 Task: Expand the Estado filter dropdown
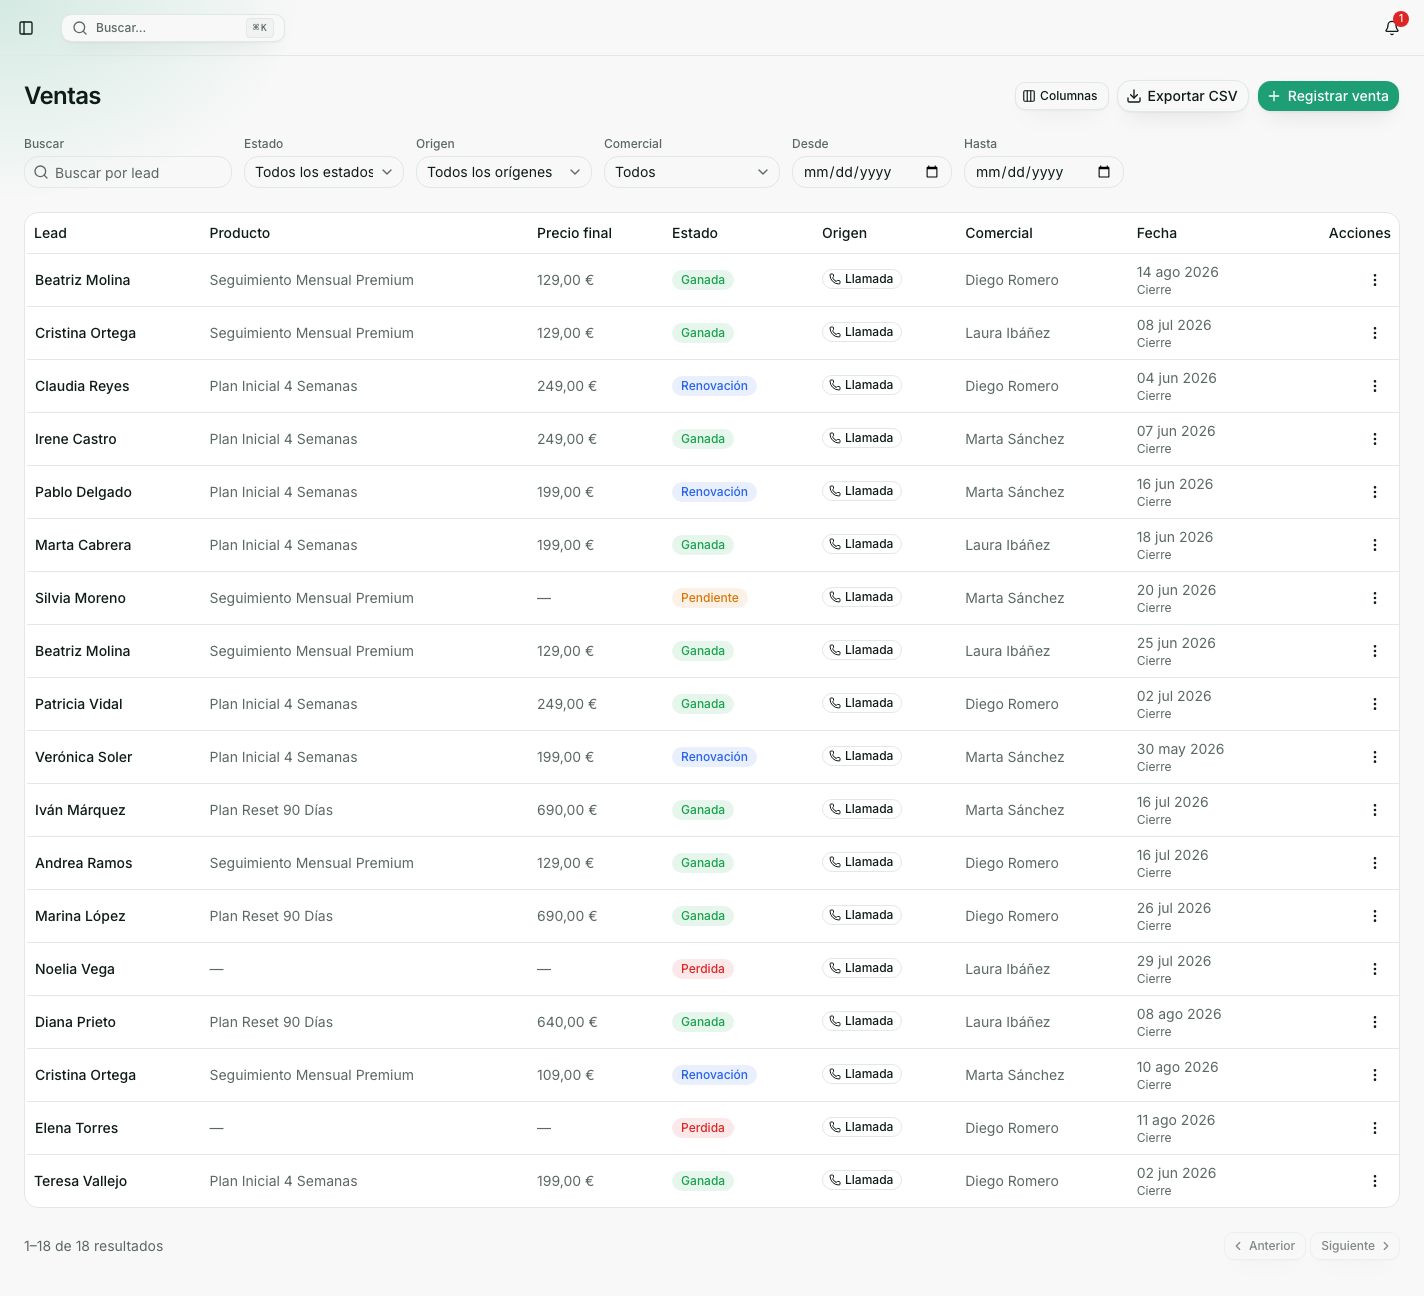[324, 172]
